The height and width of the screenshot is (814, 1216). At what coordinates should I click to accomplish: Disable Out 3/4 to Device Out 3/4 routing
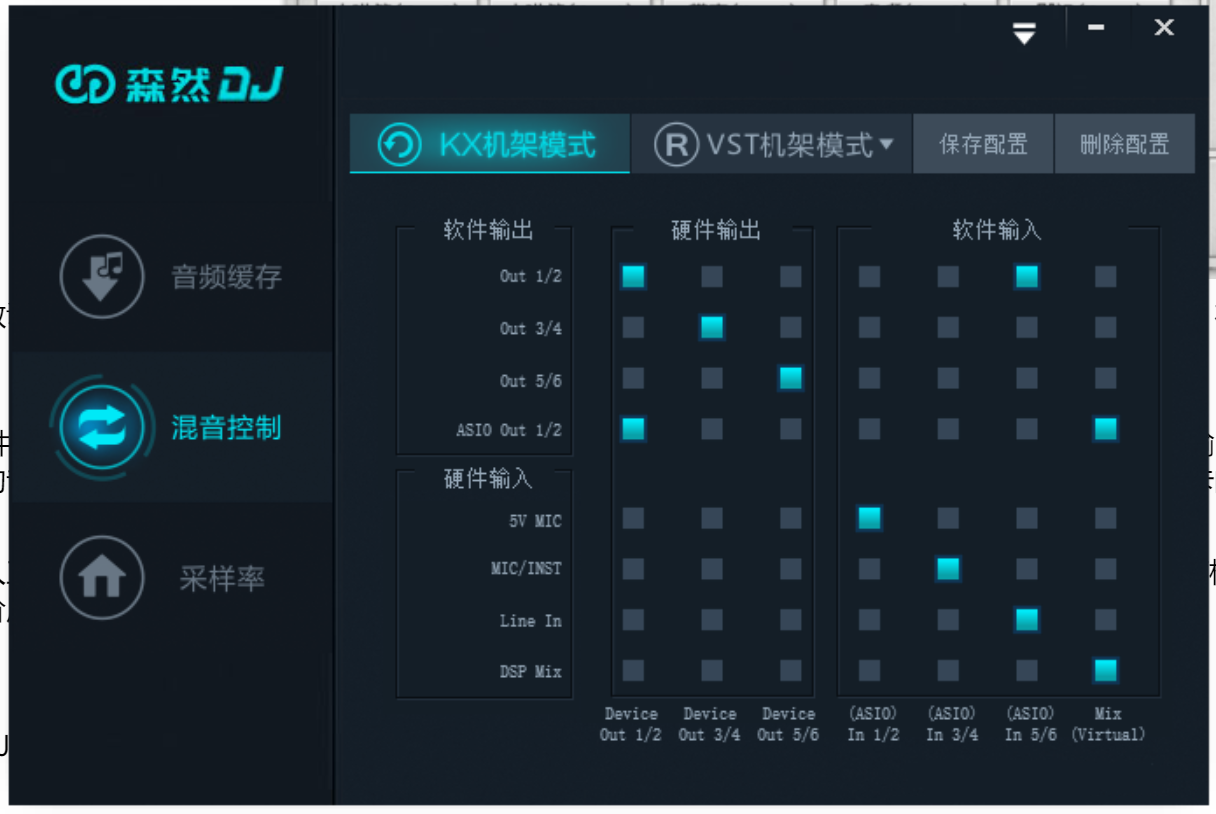[712, 326]
